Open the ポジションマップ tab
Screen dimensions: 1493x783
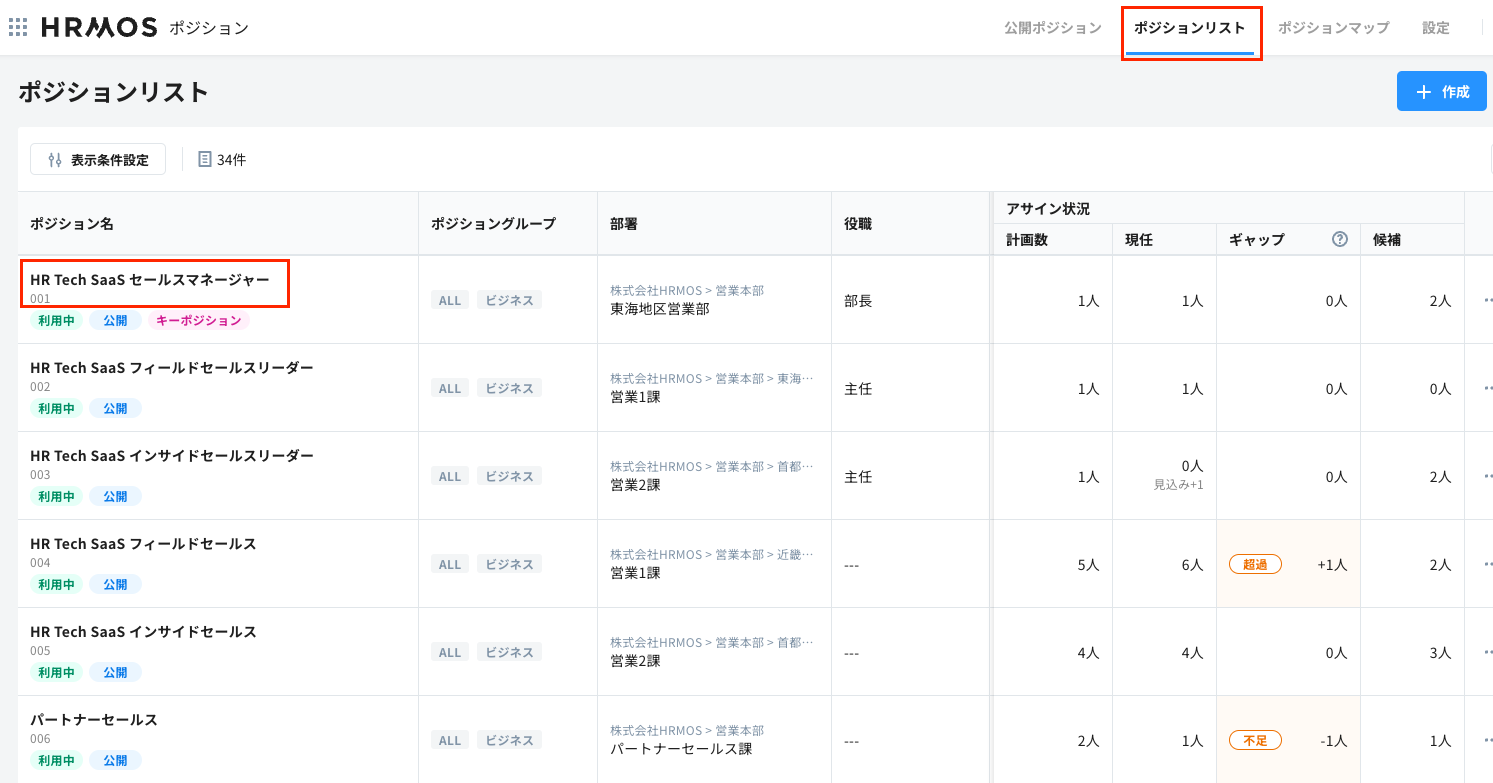click(x=1333, y=28)
